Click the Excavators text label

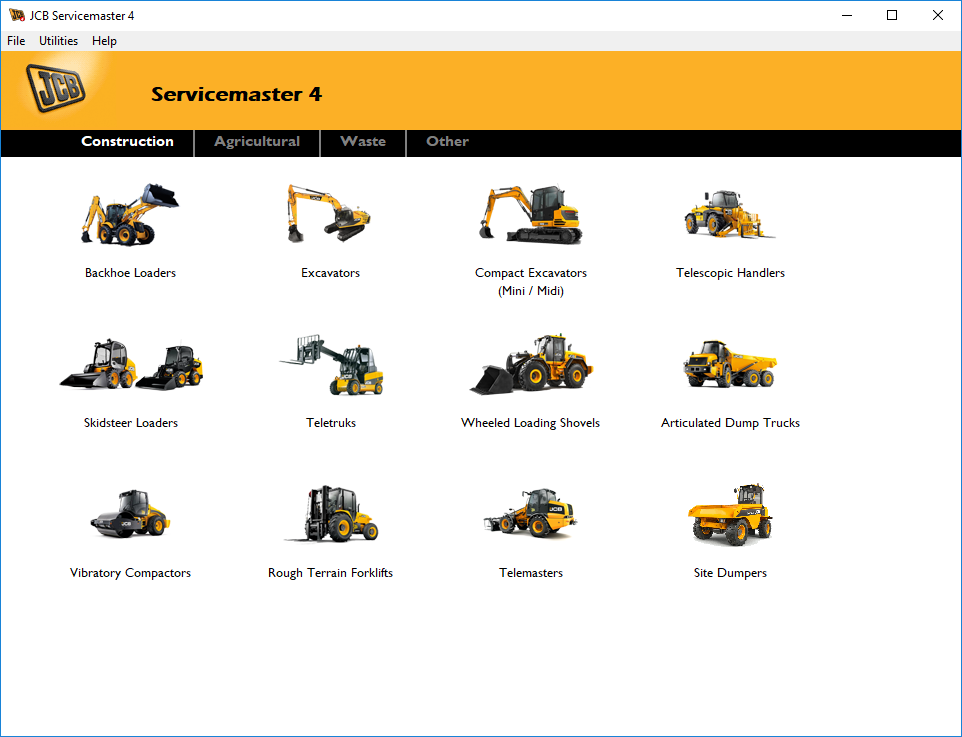click(x=330, y=272)
